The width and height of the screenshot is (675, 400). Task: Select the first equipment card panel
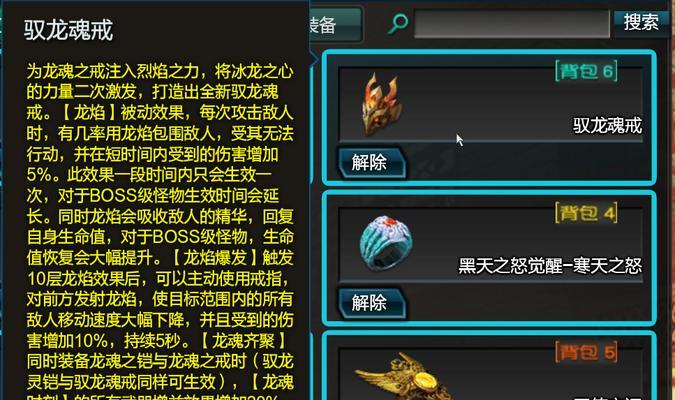(489, 118)
